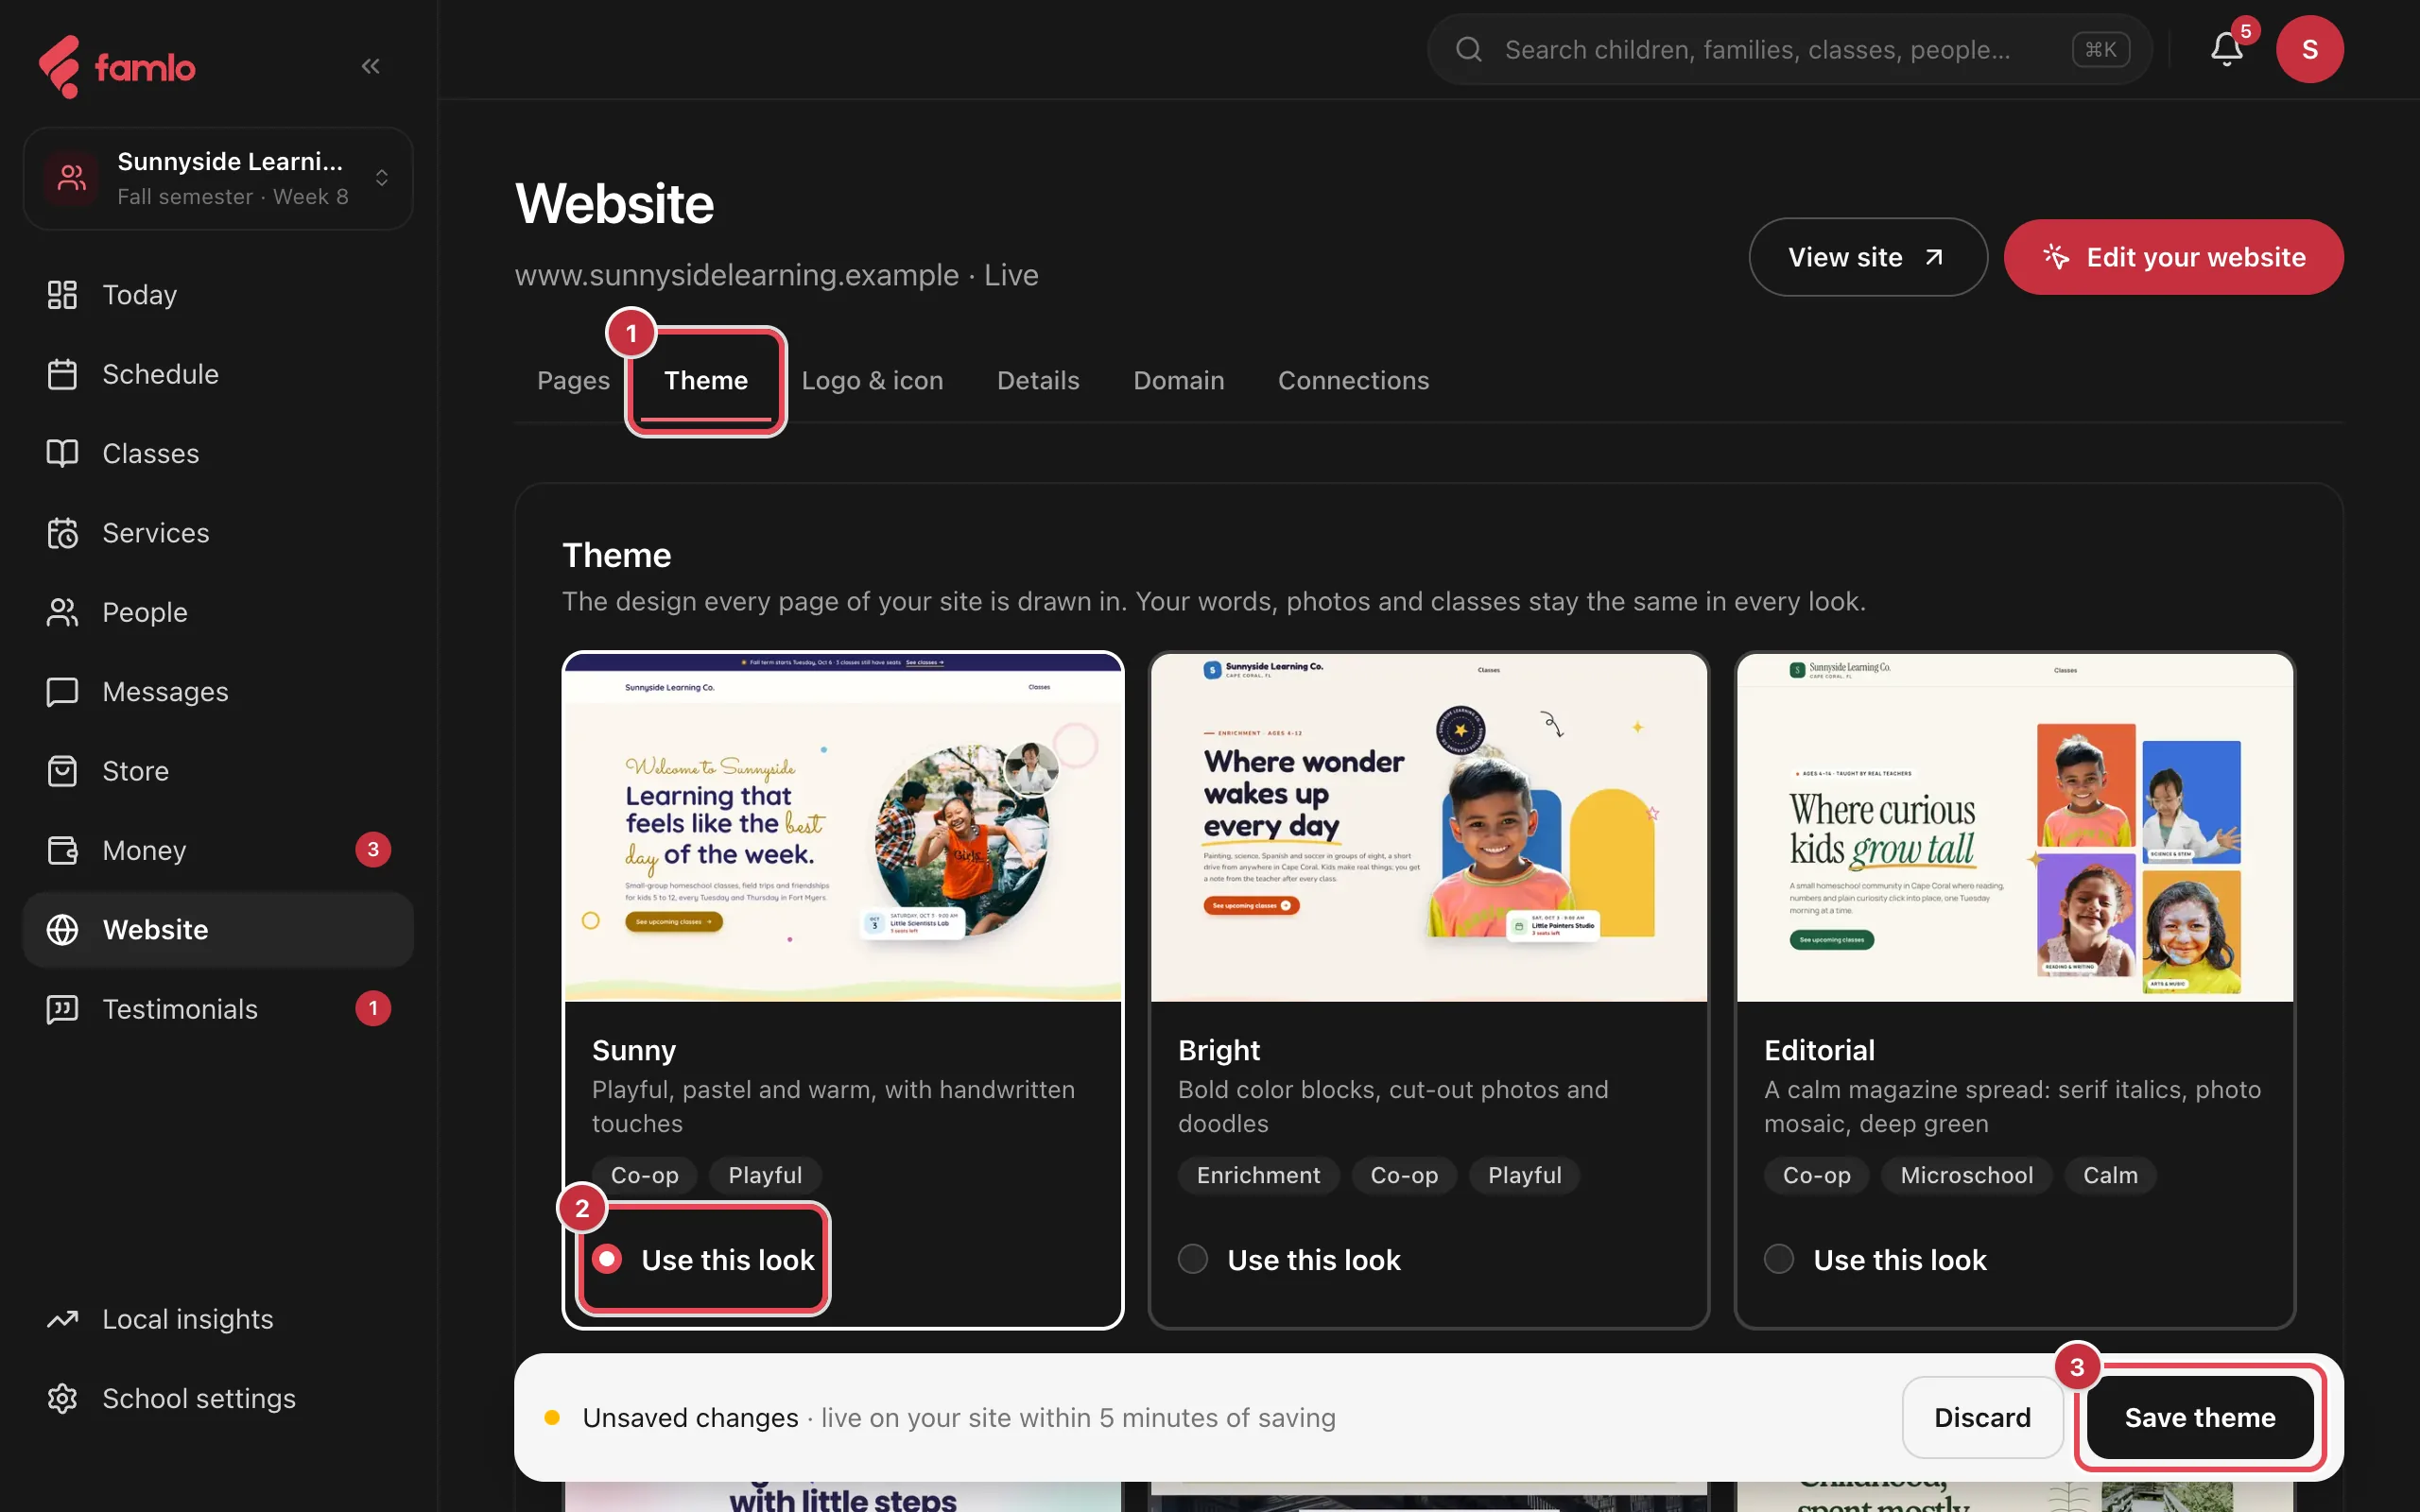Open Messages in the sidebar
2420x1512 pixels.
(218, 691)
